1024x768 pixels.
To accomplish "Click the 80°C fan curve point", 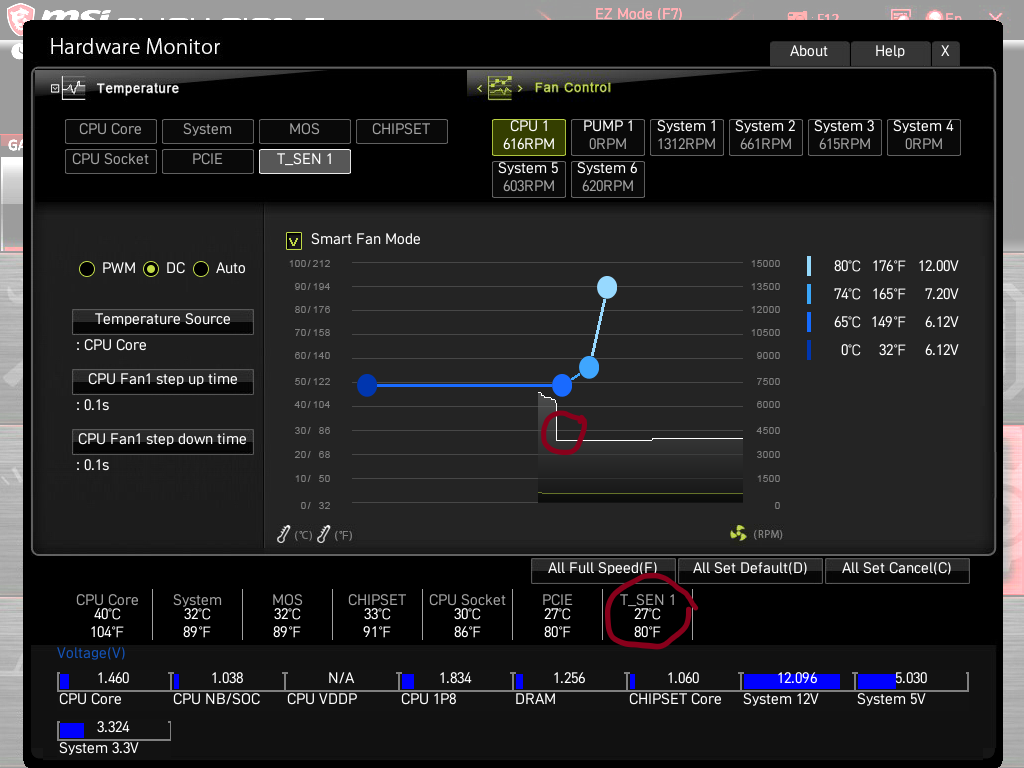I will point(607,287).
